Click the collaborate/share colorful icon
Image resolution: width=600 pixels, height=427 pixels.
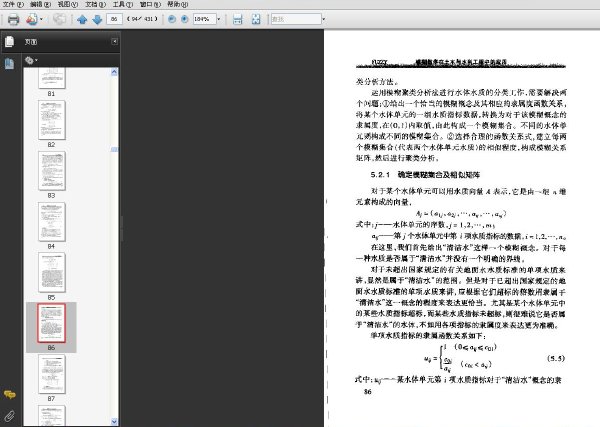tap(32, 19)
